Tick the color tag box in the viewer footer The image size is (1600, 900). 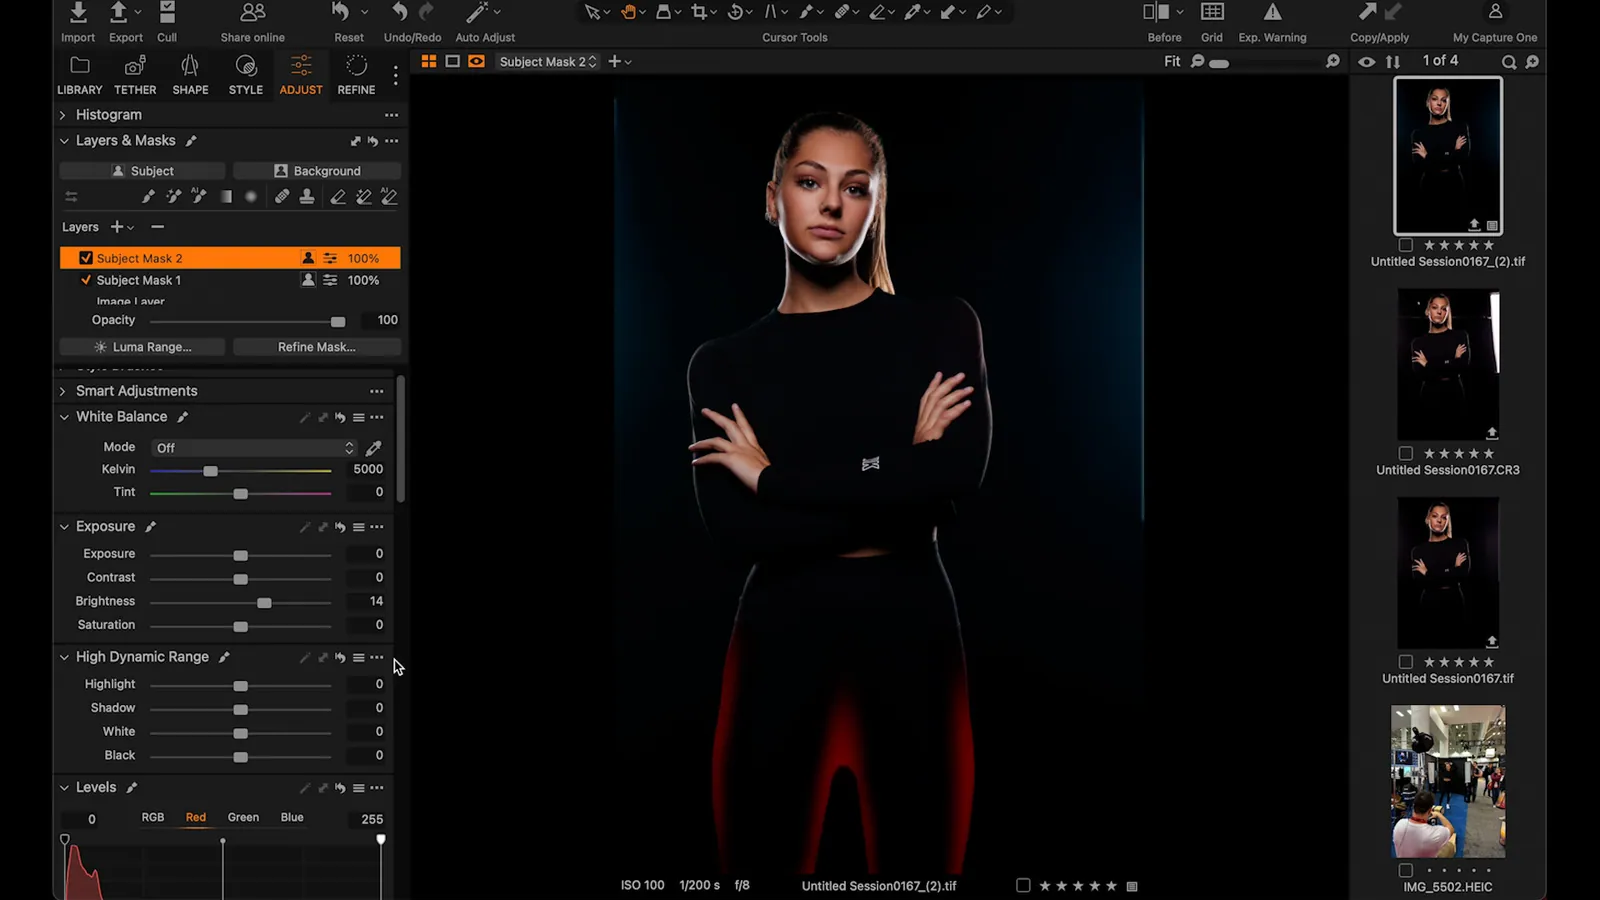[x=1023, y=885]
